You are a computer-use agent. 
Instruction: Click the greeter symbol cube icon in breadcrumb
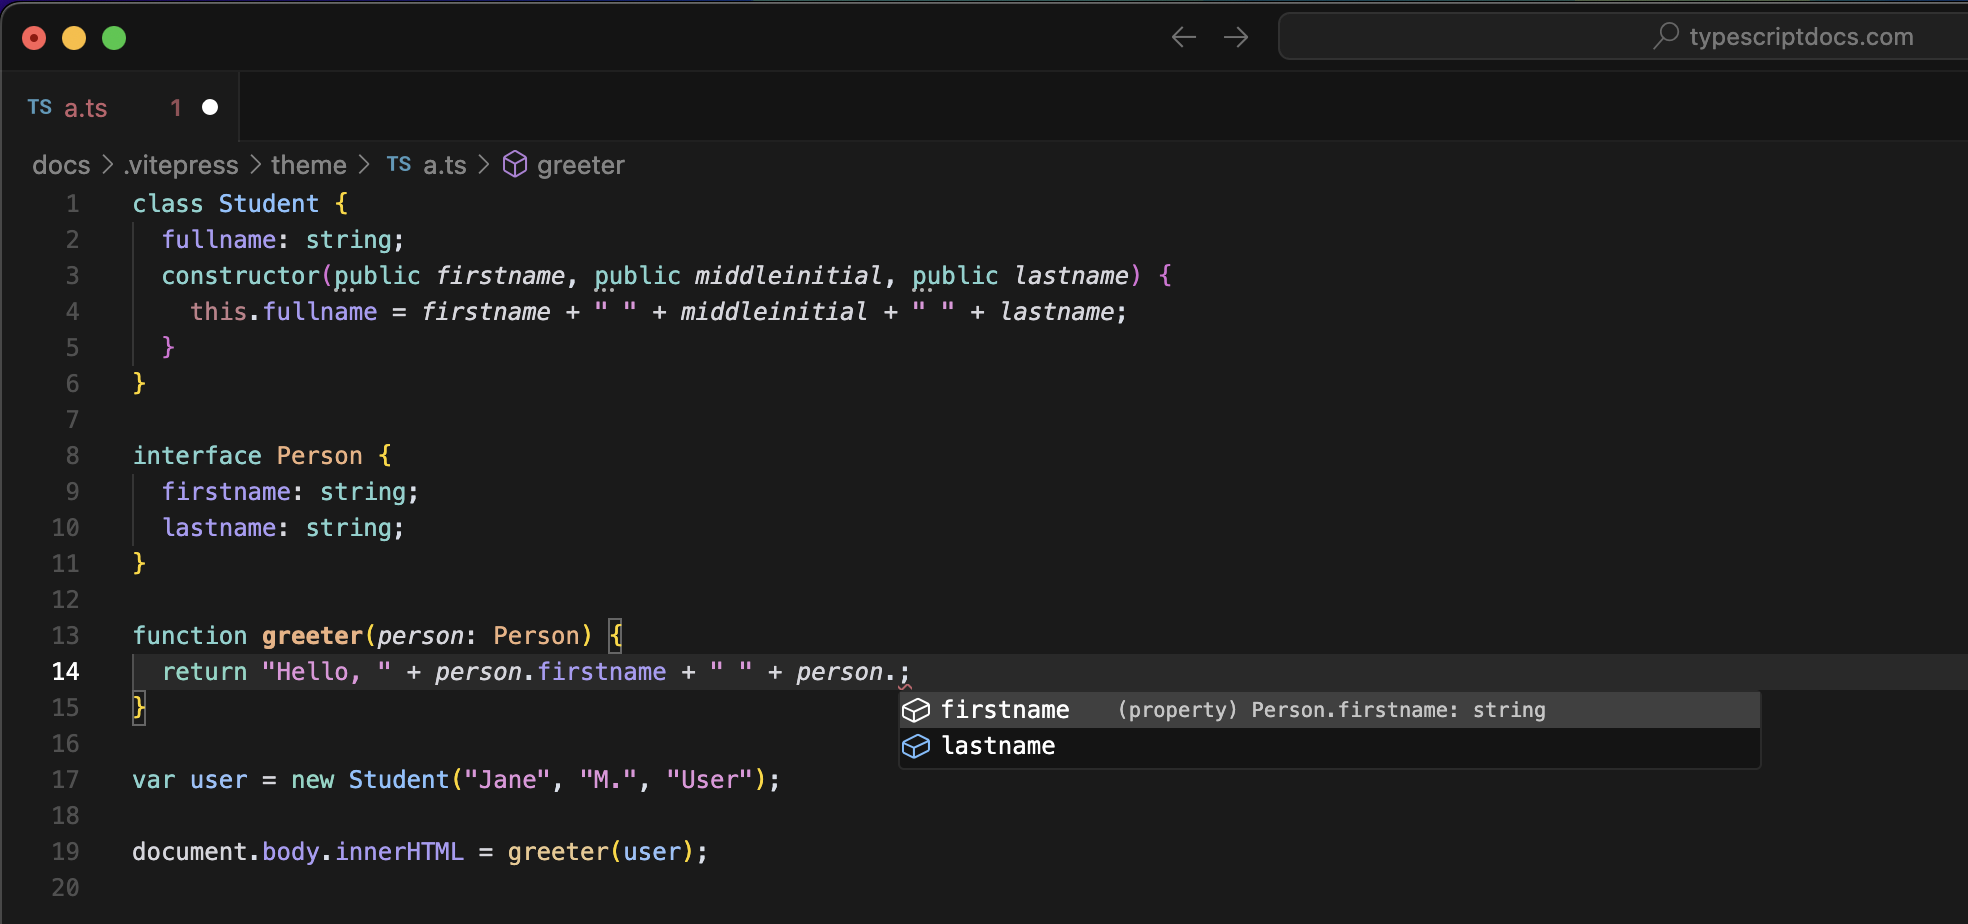(x=514, y=165)
